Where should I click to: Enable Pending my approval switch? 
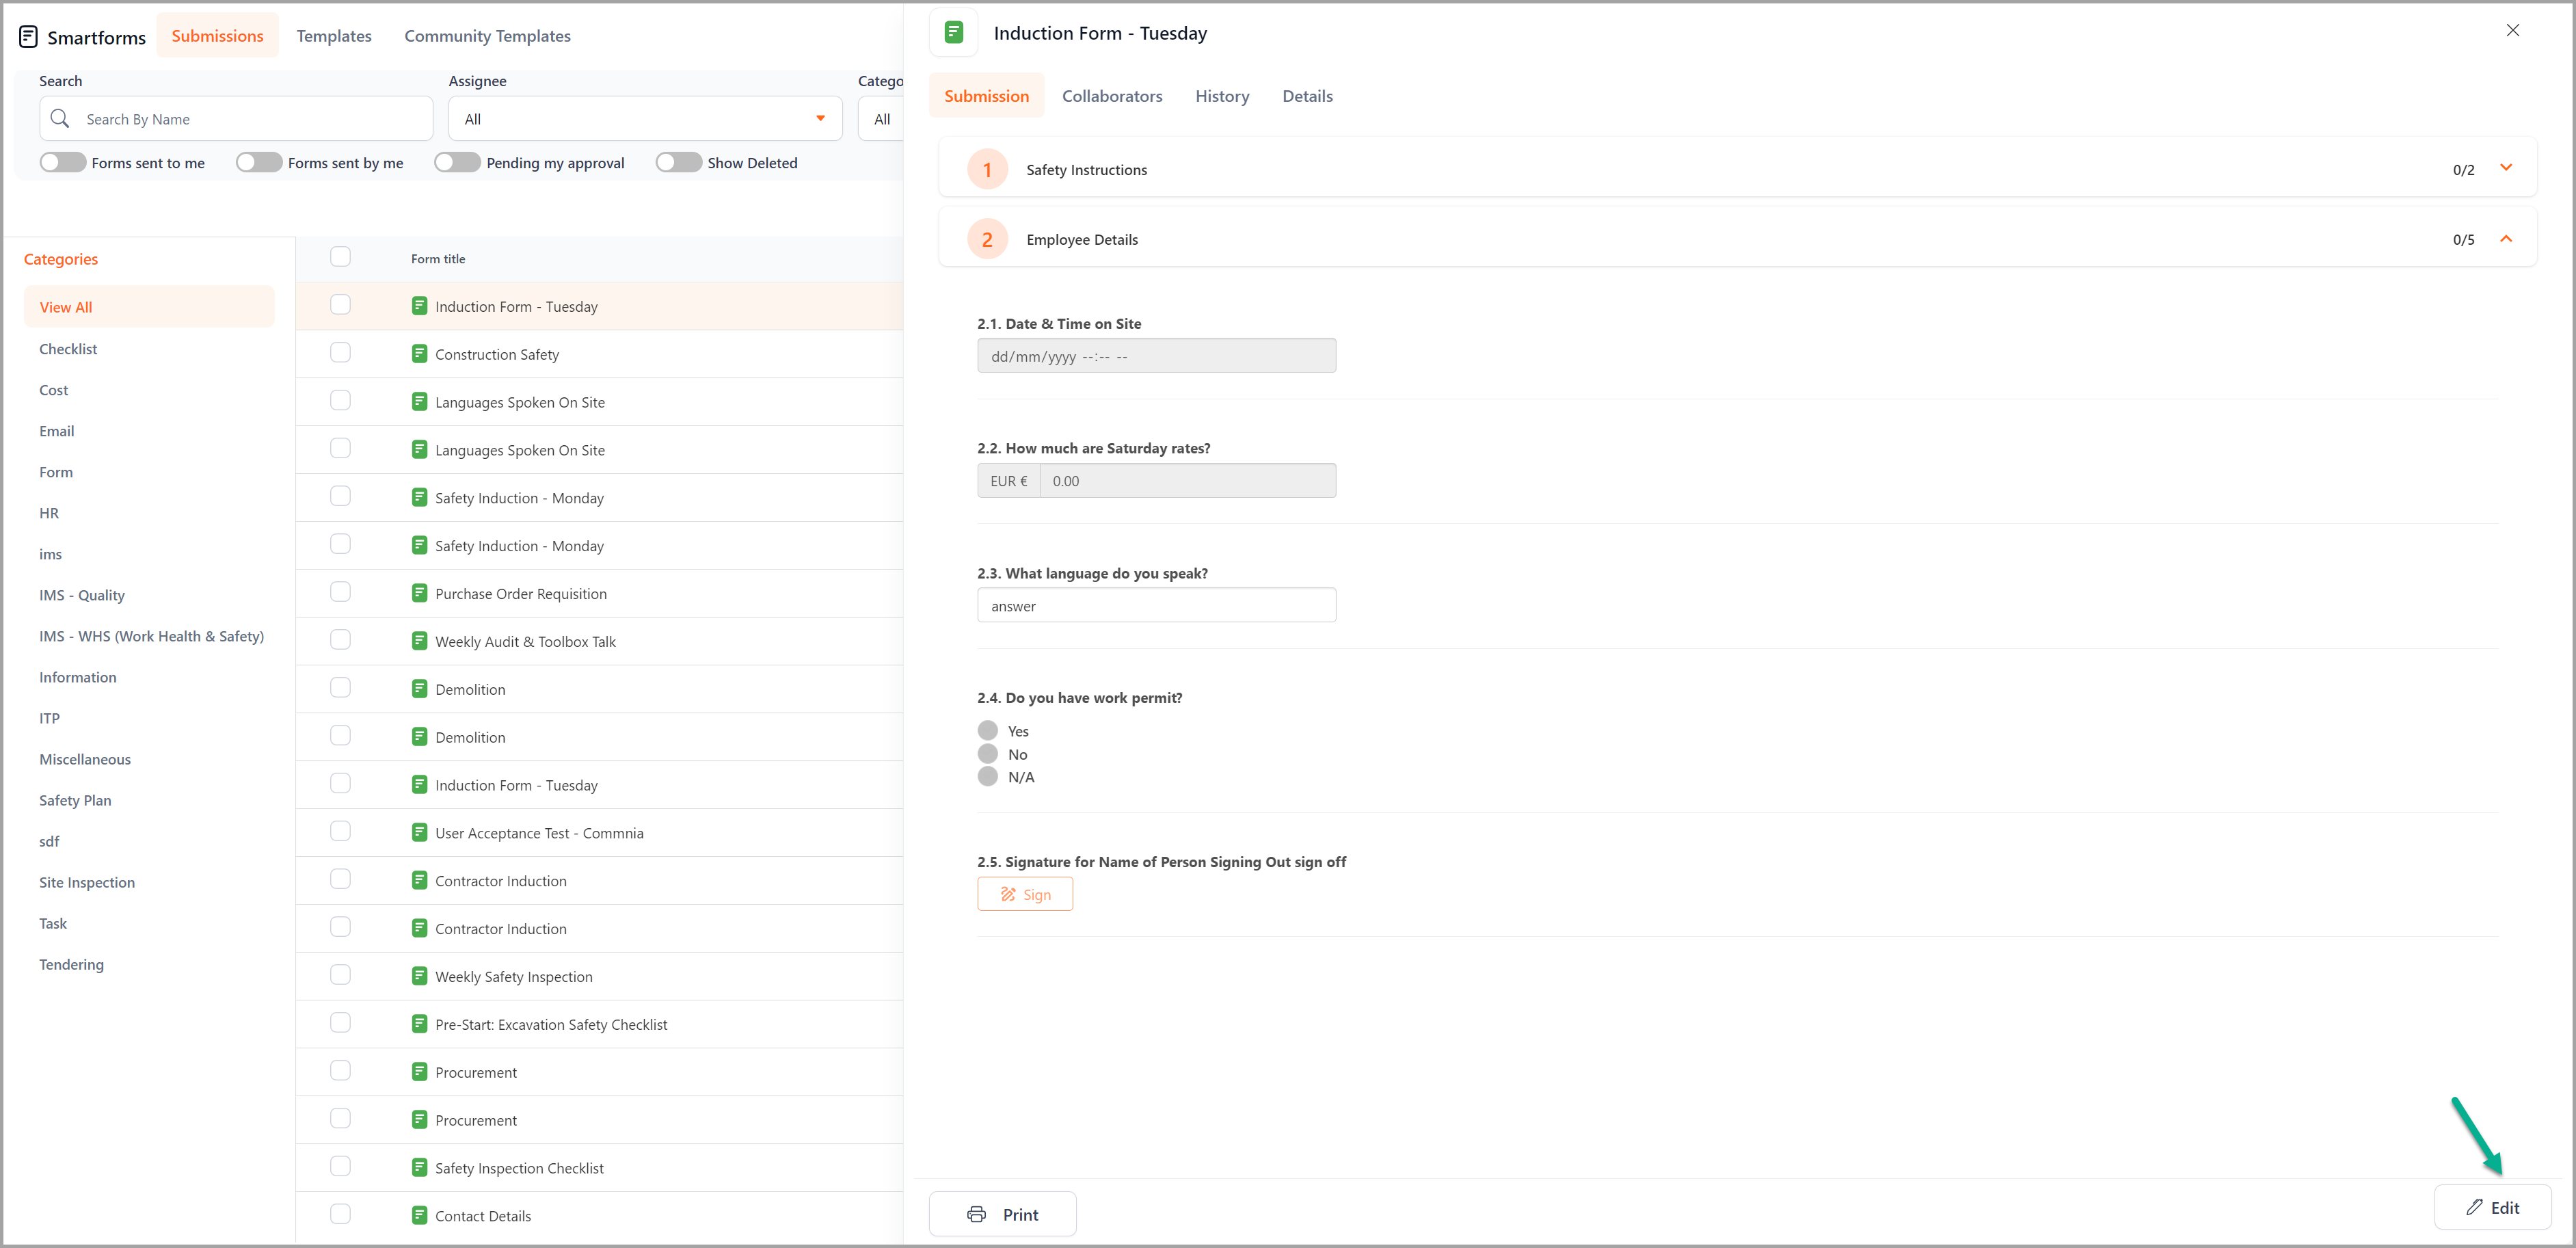(x=457, y=162)
